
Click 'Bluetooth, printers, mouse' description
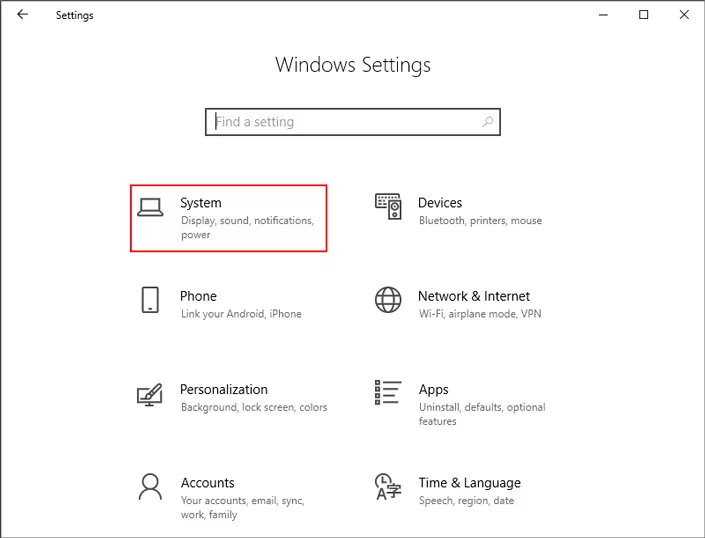click(x=480, y=221)
